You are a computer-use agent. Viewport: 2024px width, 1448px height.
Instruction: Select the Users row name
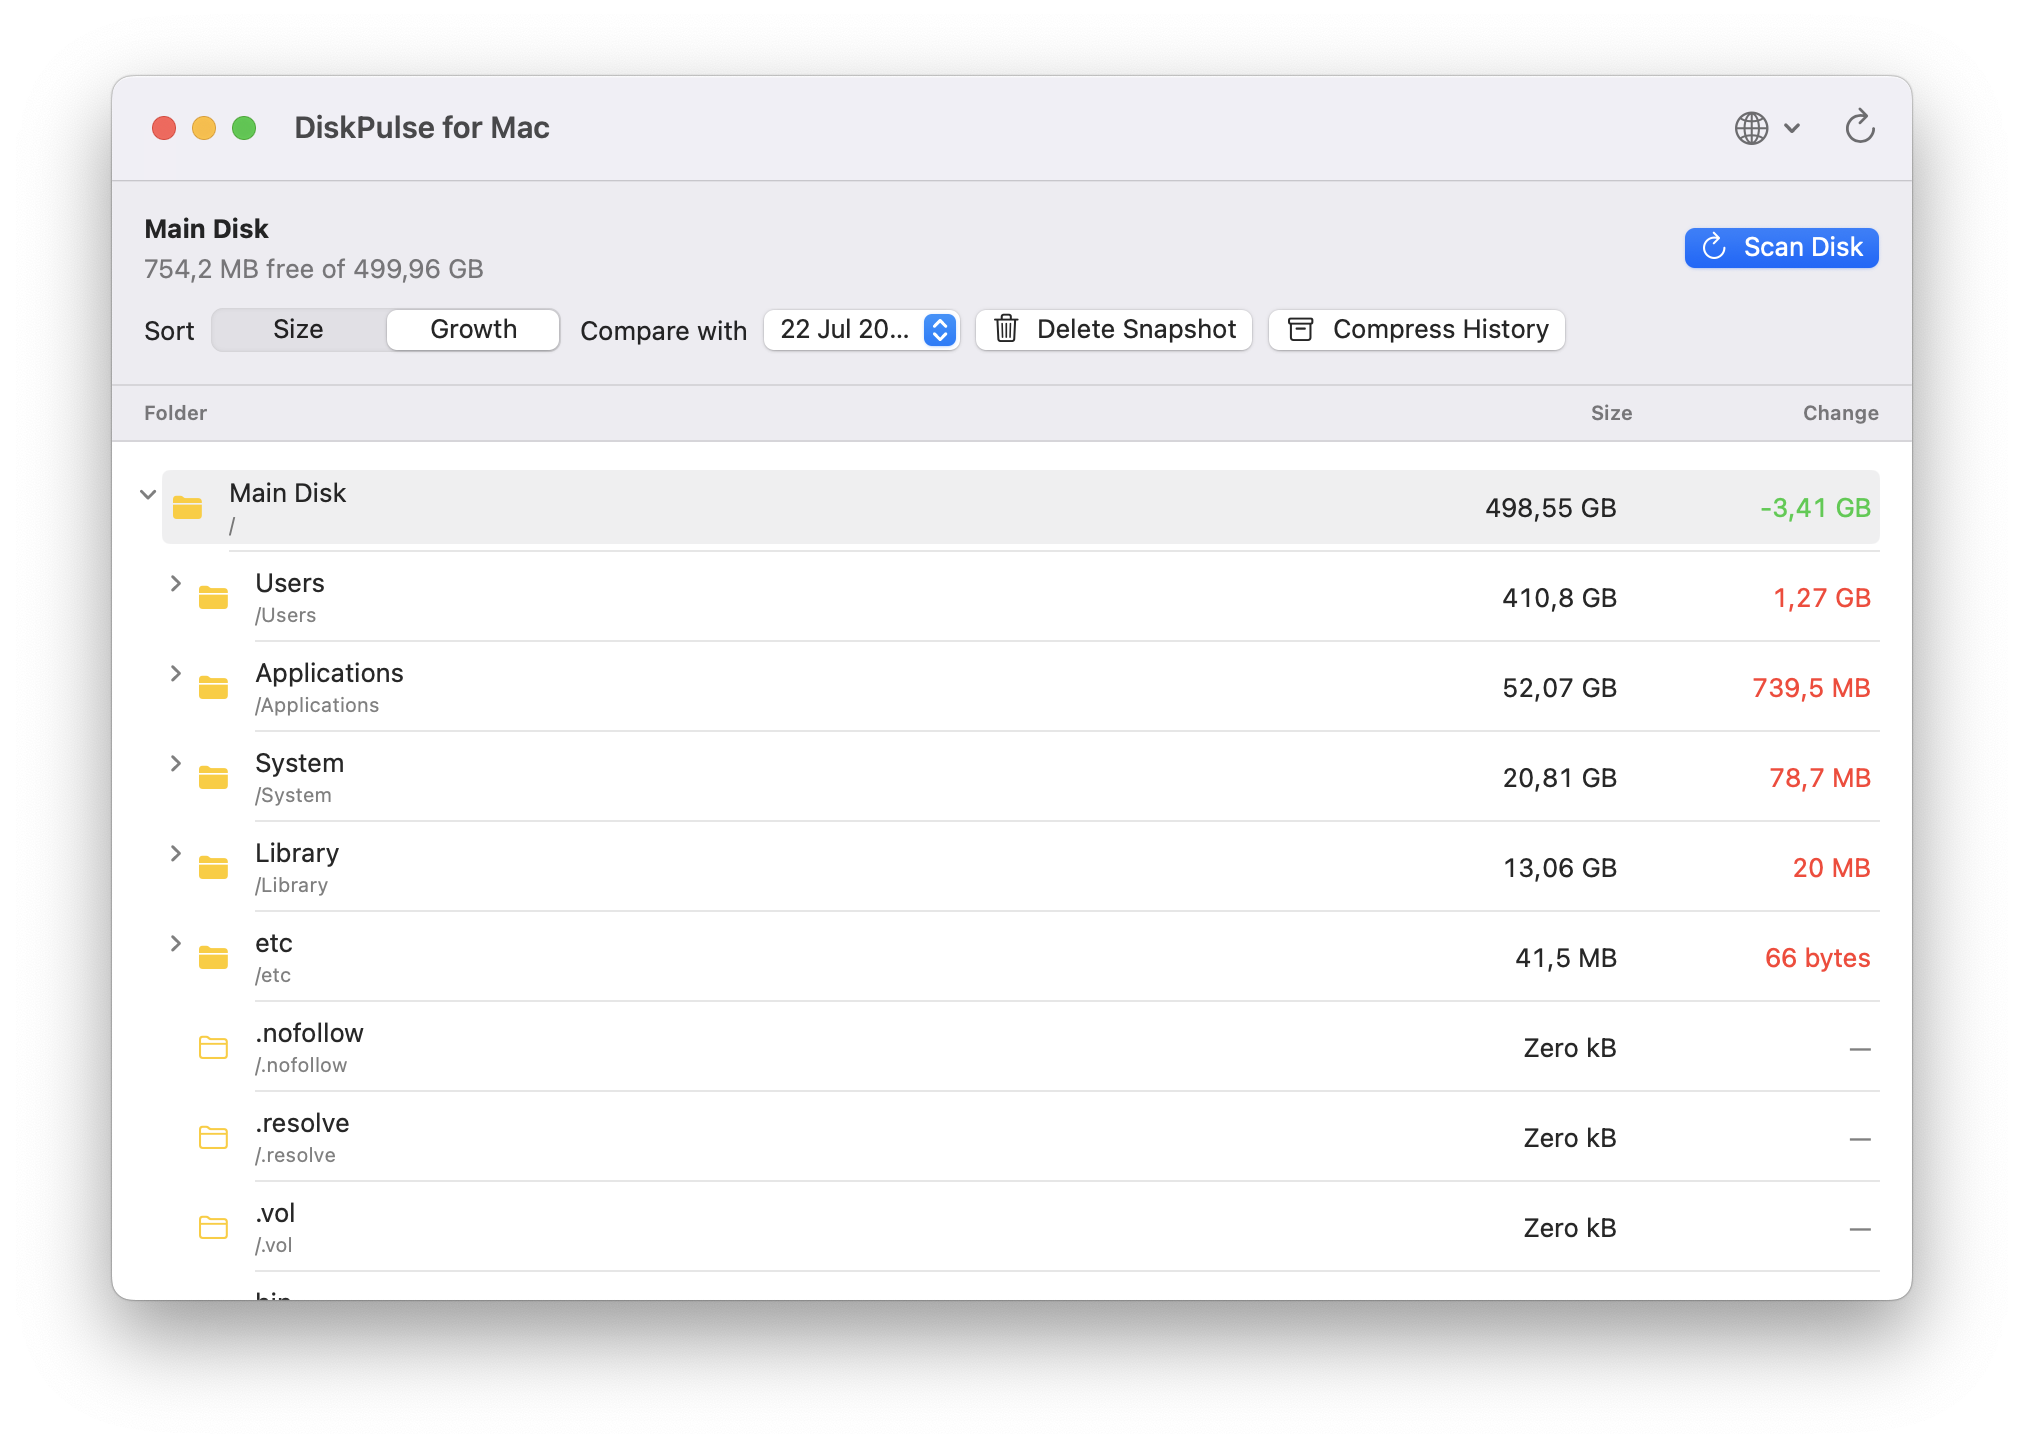(290, 583)
